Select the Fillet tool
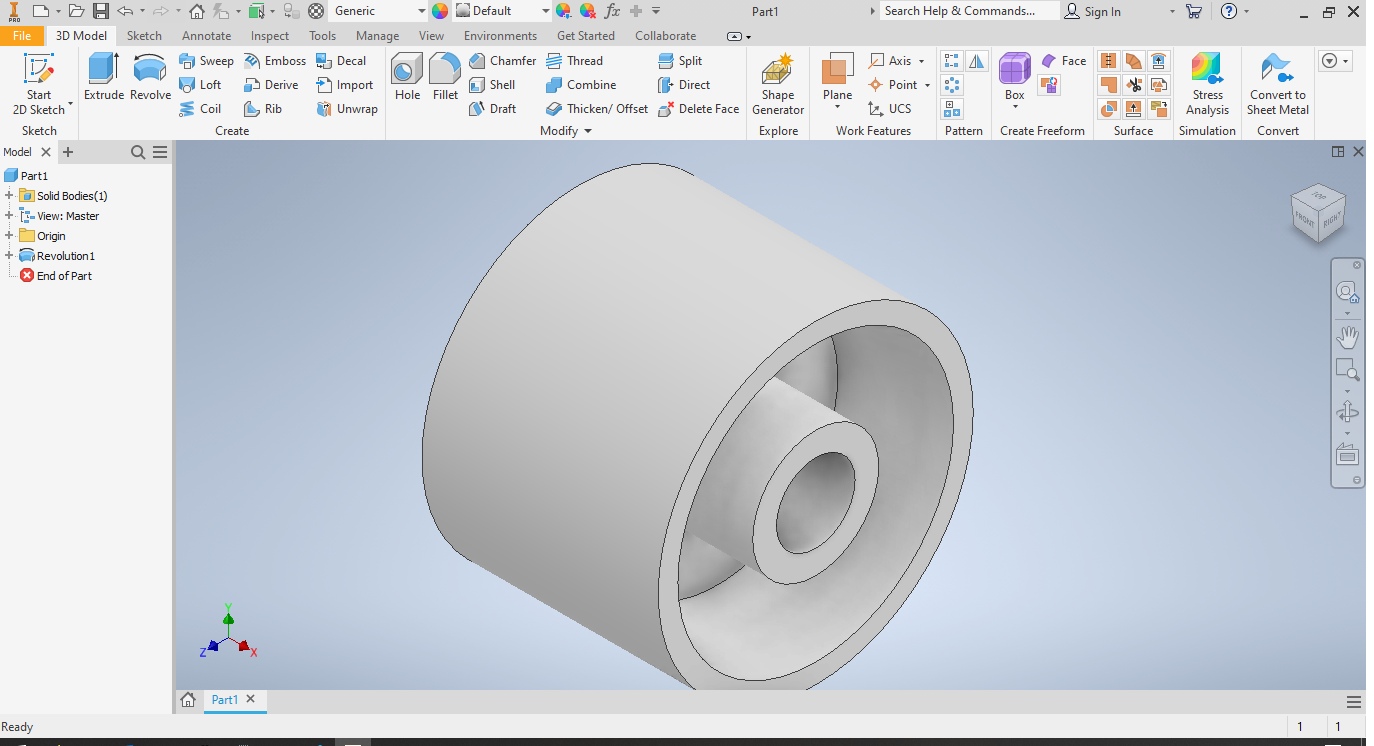 (445, 78)
